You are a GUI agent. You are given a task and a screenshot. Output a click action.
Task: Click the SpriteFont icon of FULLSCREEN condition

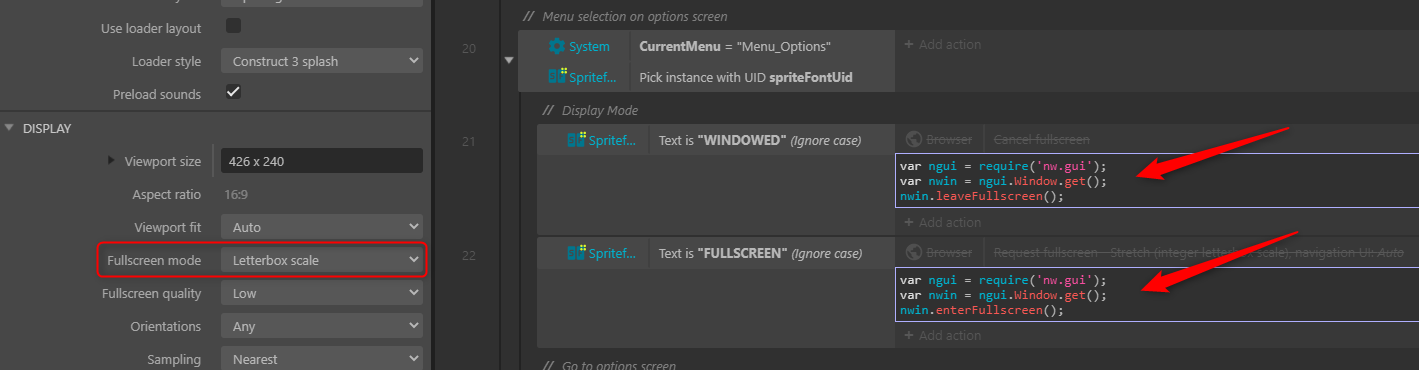576,253
